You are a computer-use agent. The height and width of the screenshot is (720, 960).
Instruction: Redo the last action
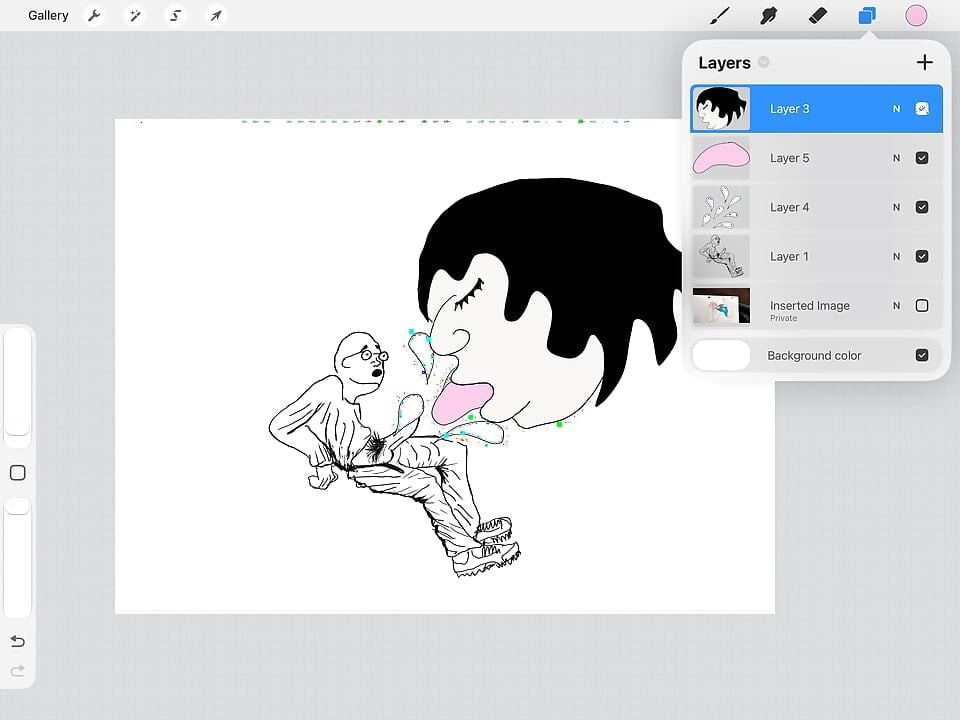click(x=18, y=670)
